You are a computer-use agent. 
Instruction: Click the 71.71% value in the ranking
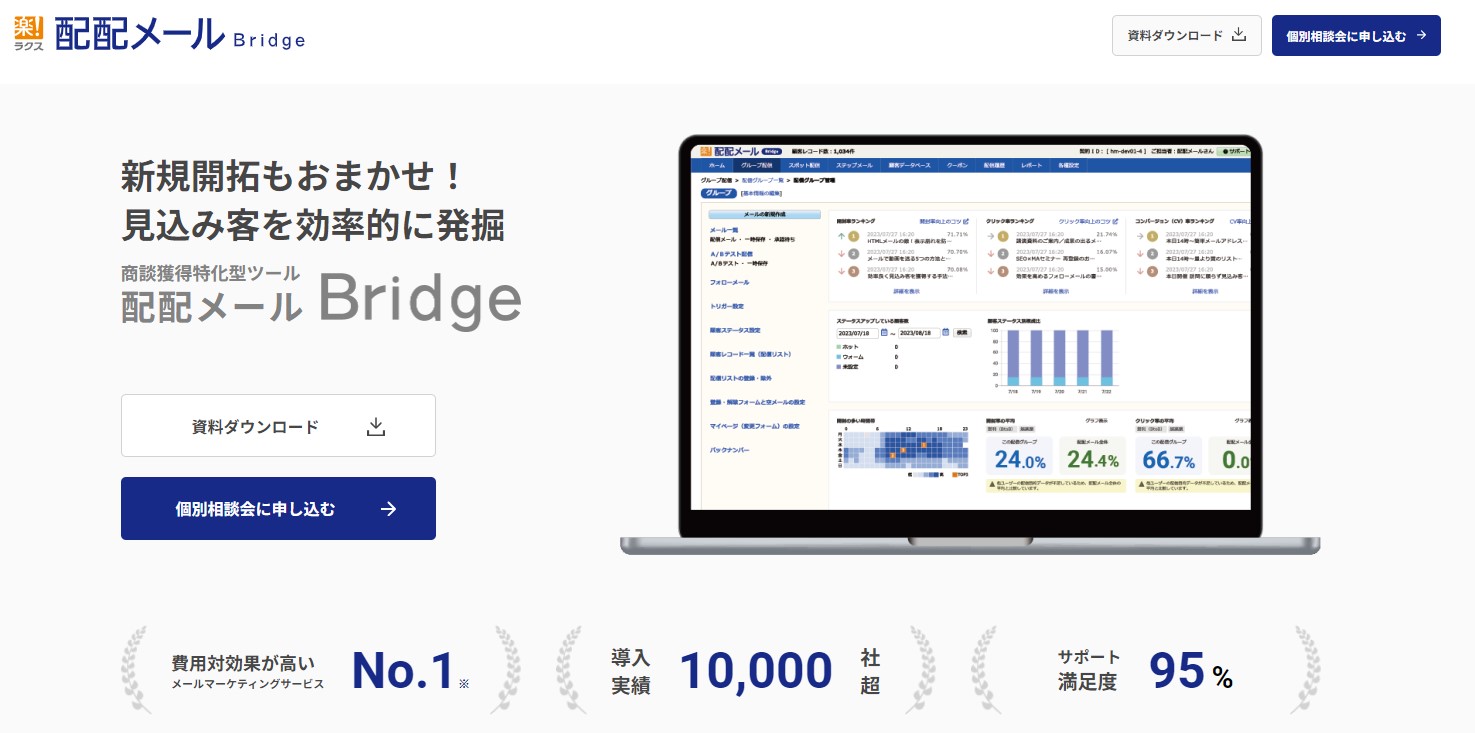tap(958, 233)
